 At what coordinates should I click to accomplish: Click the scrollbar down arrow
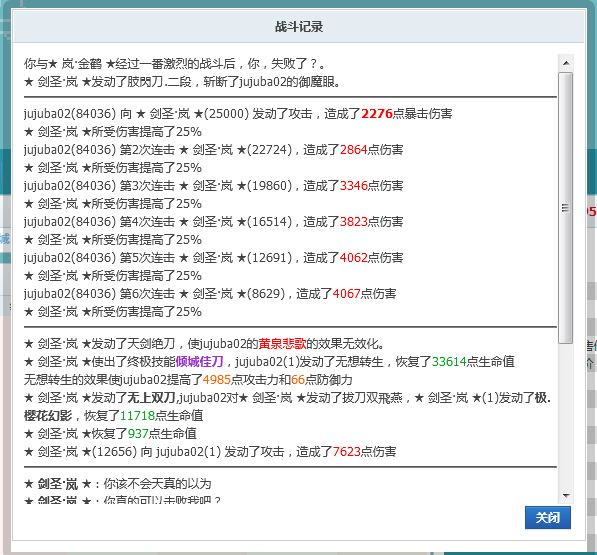tap(566, 496)
